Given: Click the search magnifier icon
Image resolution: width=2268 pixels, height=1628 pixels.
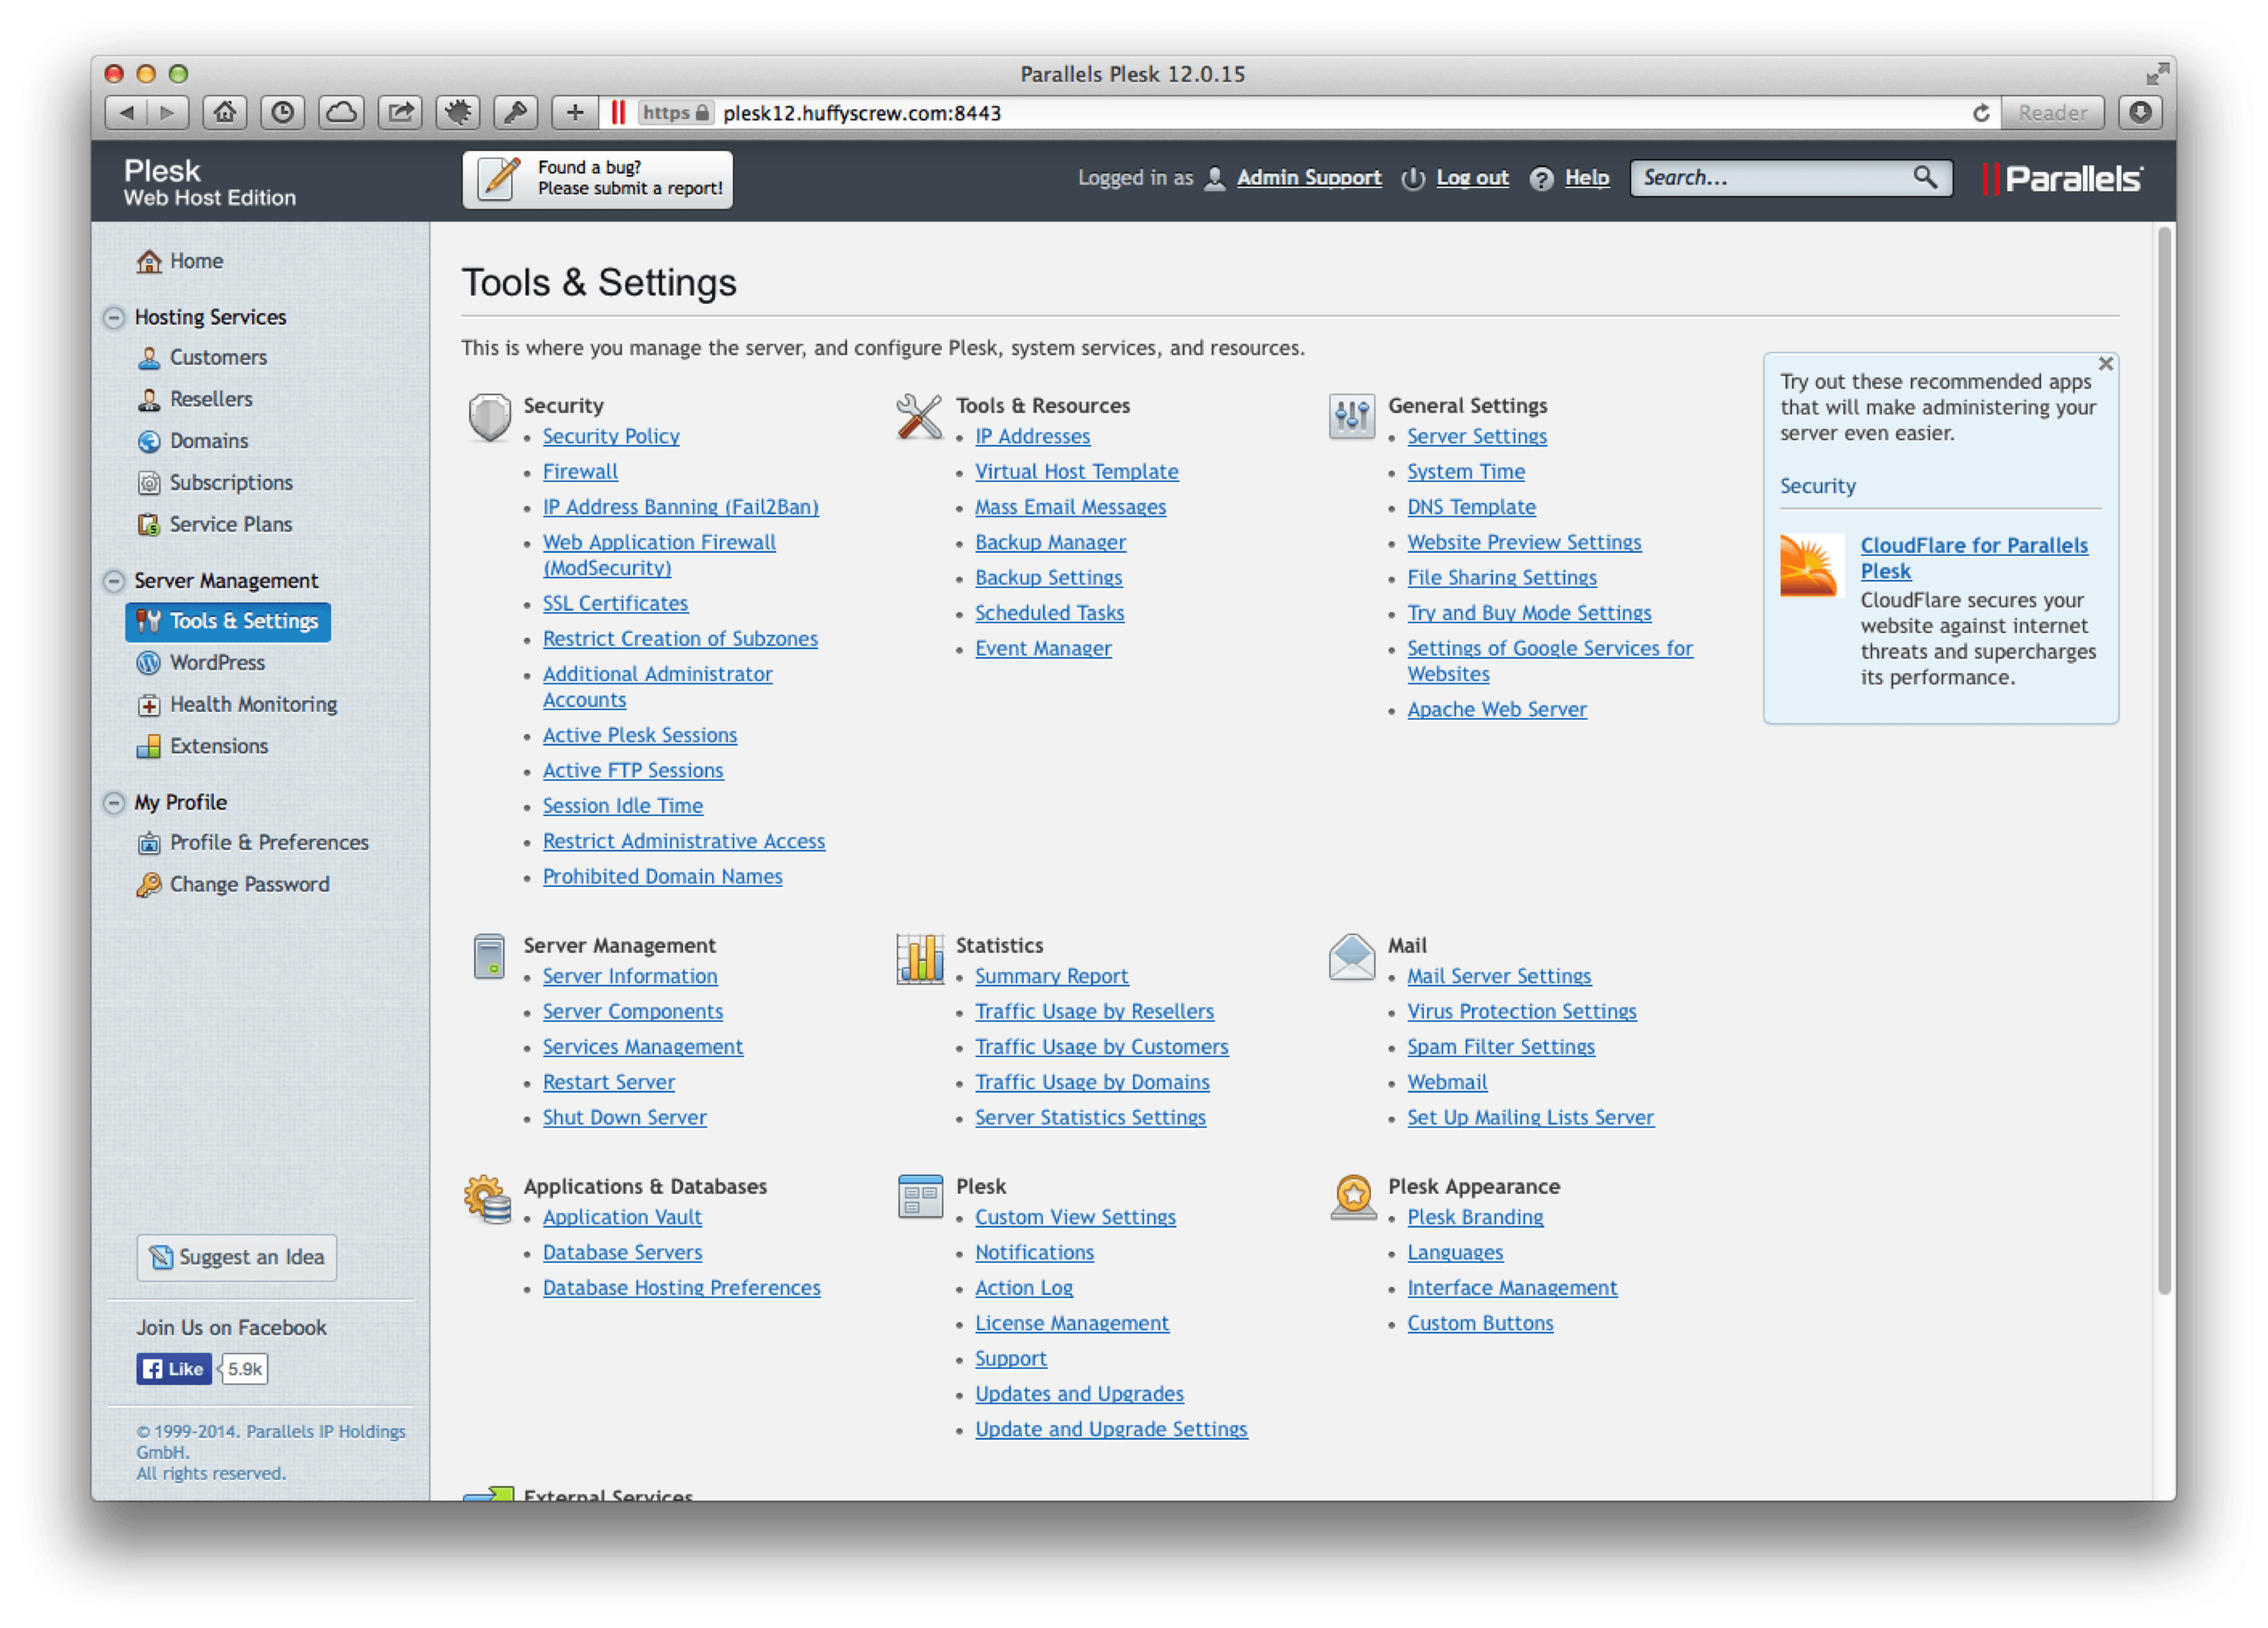Looking at the screenshot, I should (1925, 178).
